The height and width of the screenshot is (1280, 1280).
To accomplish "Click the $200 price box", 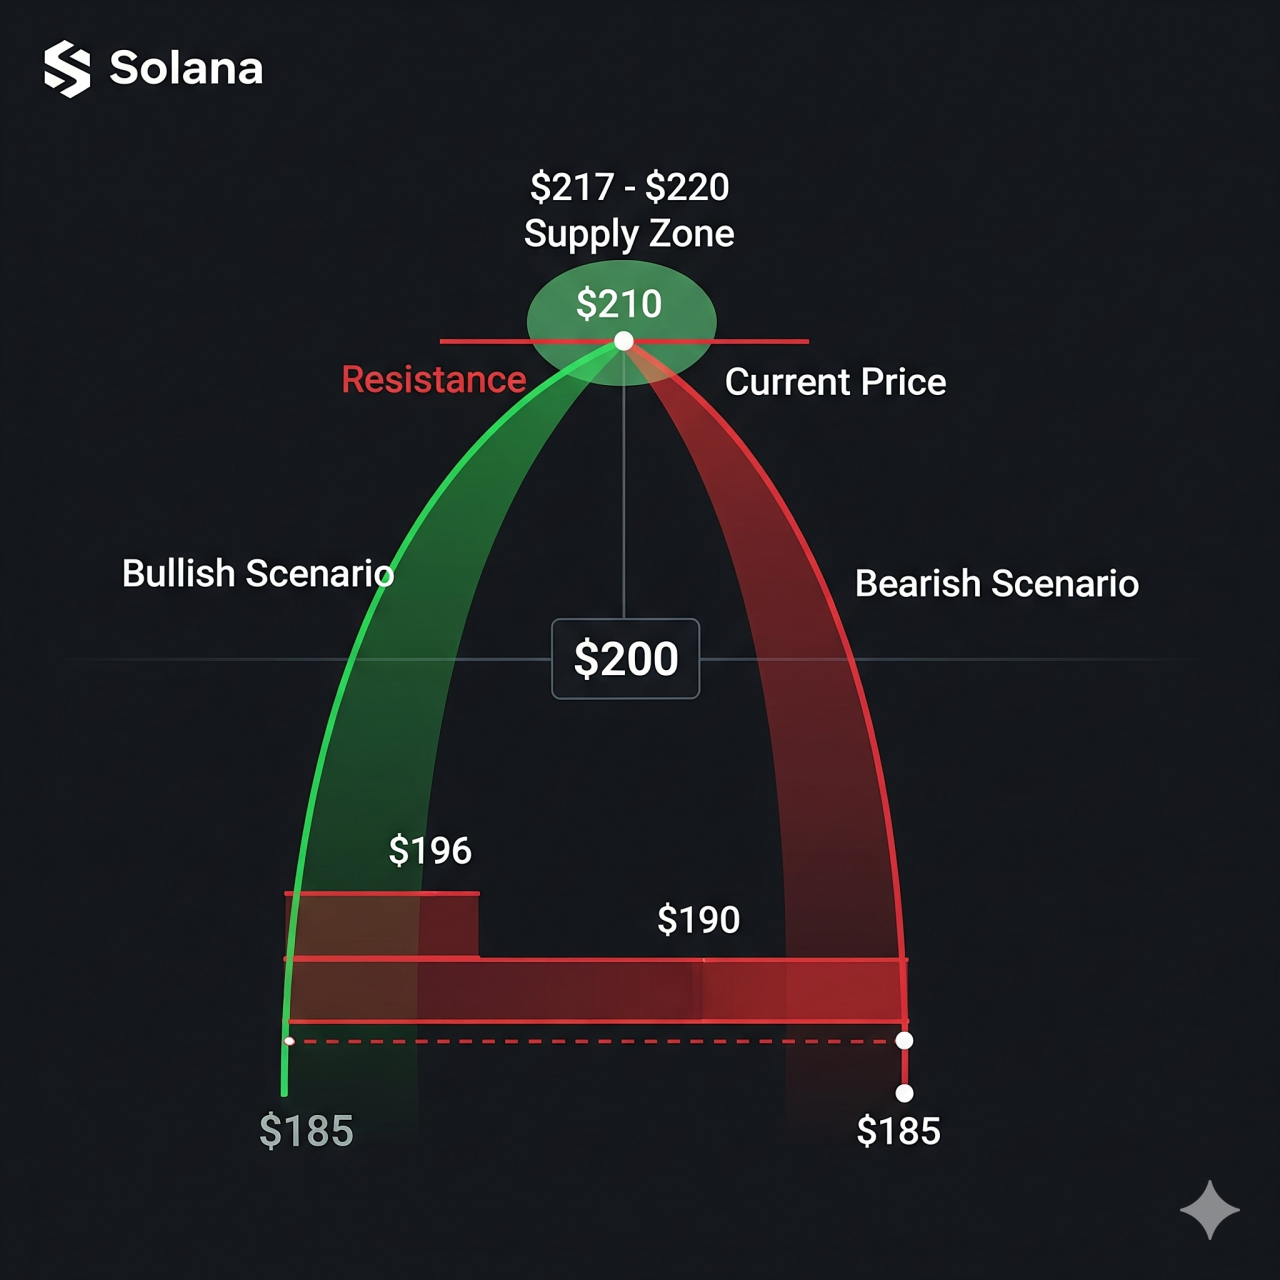I will click(625, 659).
